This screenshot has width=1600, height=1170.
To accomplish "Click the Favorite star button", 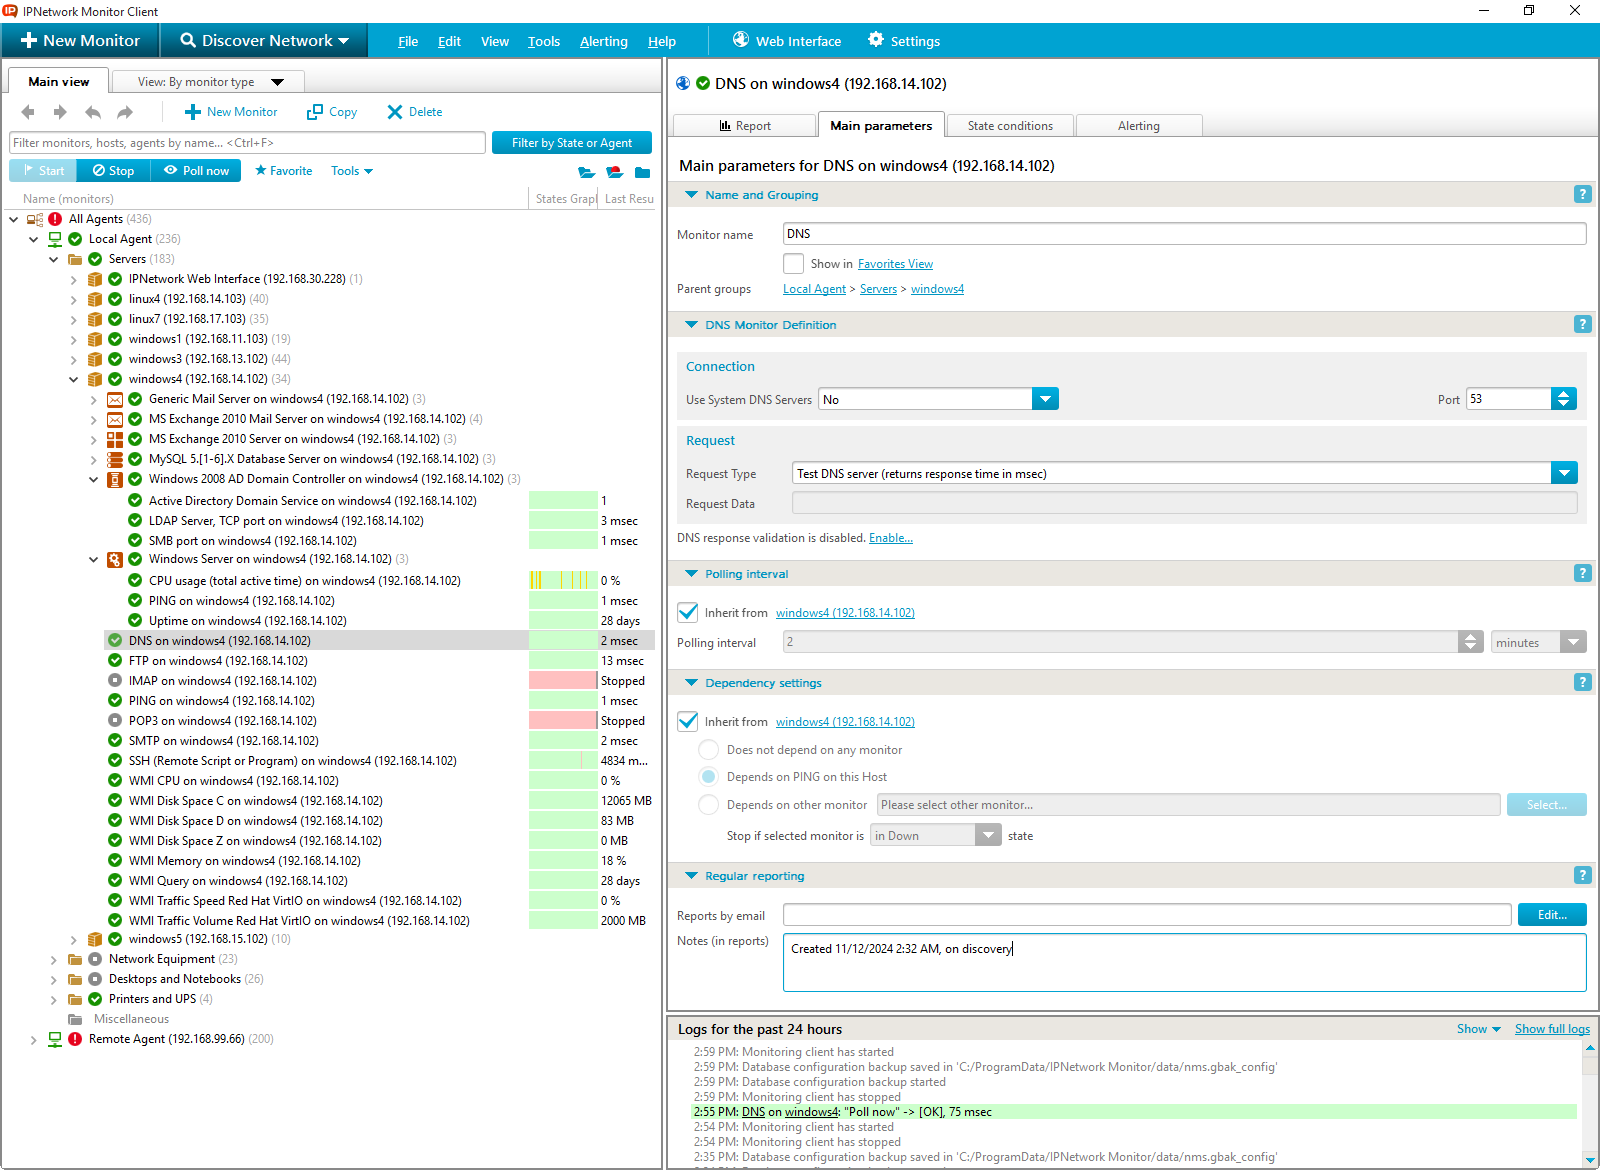I will click(x=283, y=171).
